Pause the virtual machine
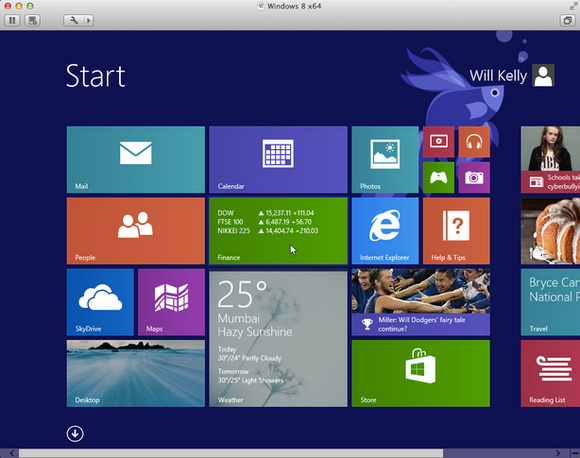The image size is (580, 458). tap(12, 20)
